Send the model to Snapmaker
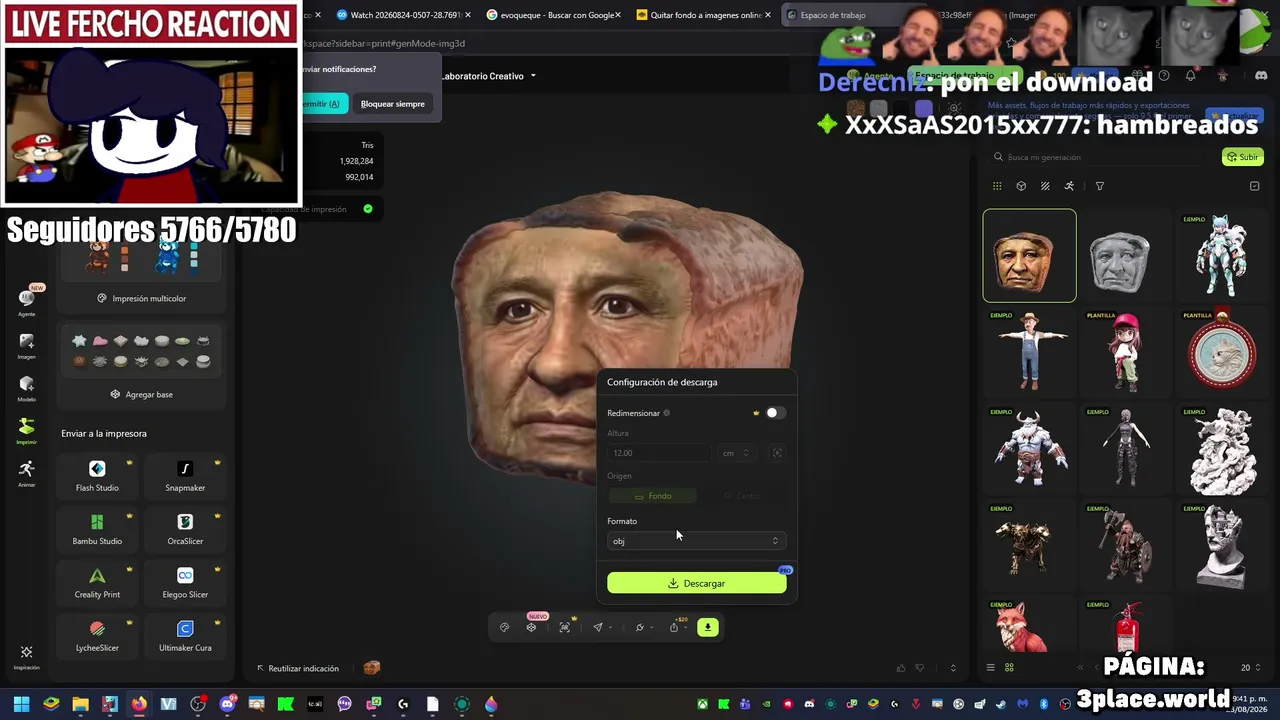 click(x=185, y=476)
